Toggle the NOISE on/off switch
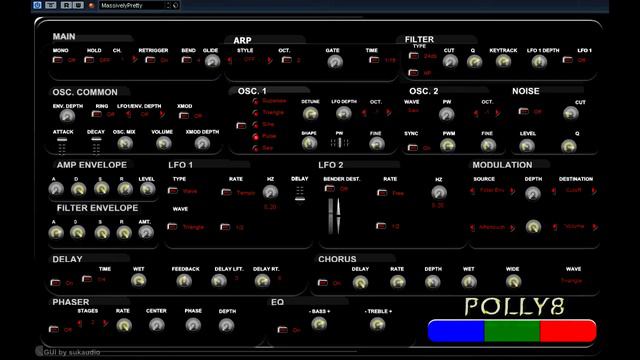 click(523, 111)
